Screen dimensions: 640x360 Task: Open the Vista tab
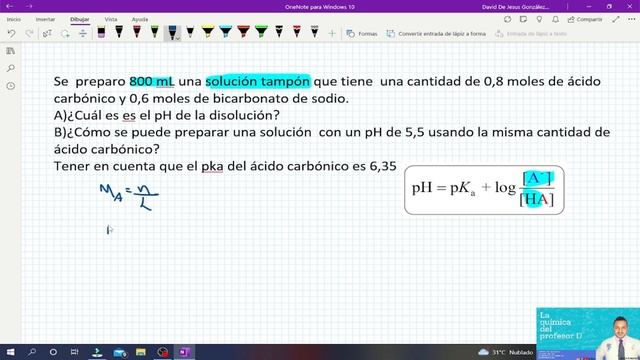point(111,19)
